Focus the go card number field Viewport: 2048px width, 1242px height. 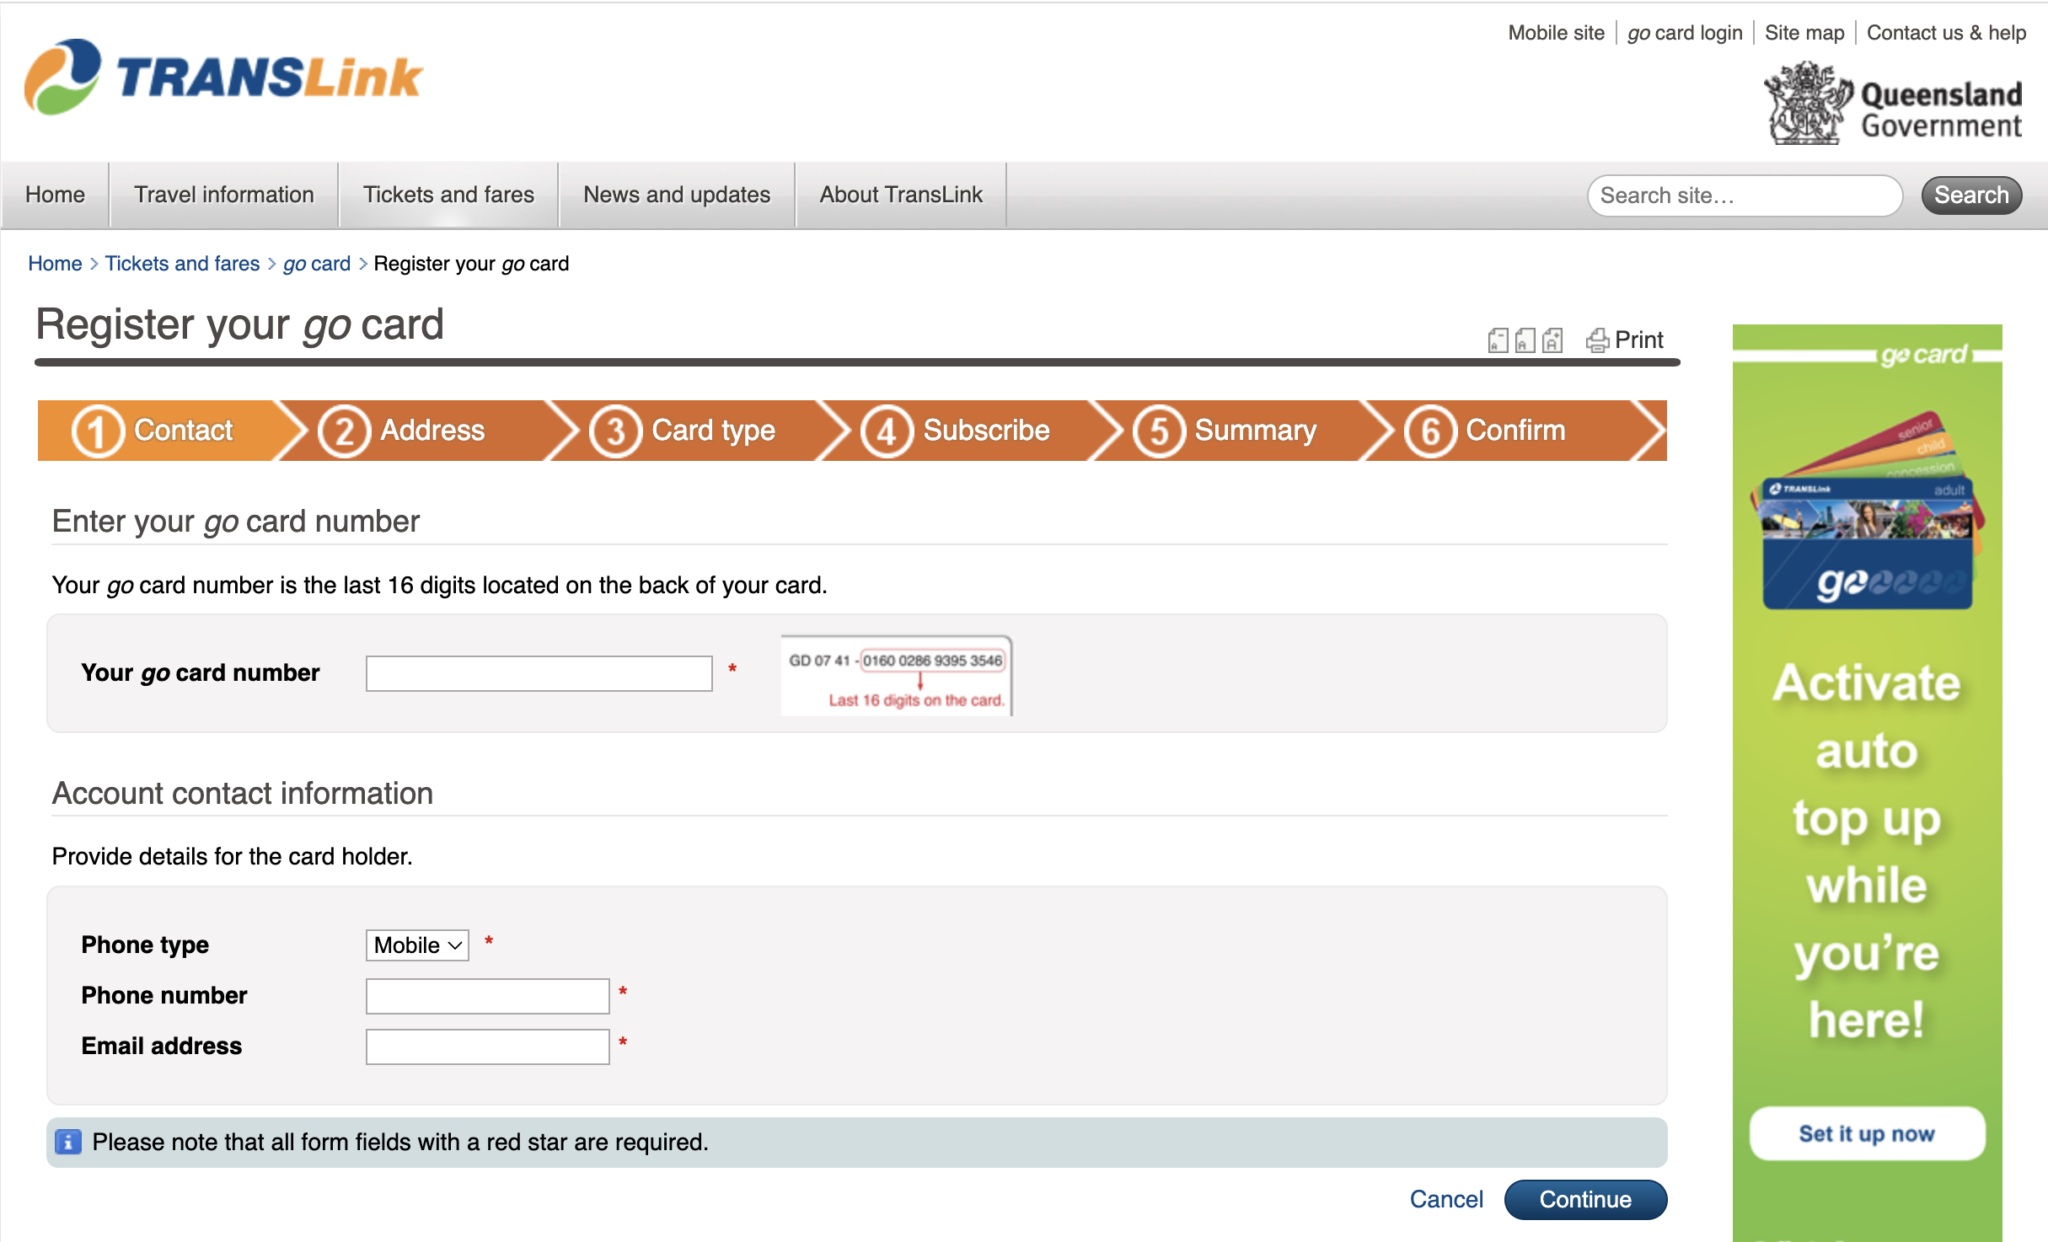pyautogui.click(x=539, y=673)
